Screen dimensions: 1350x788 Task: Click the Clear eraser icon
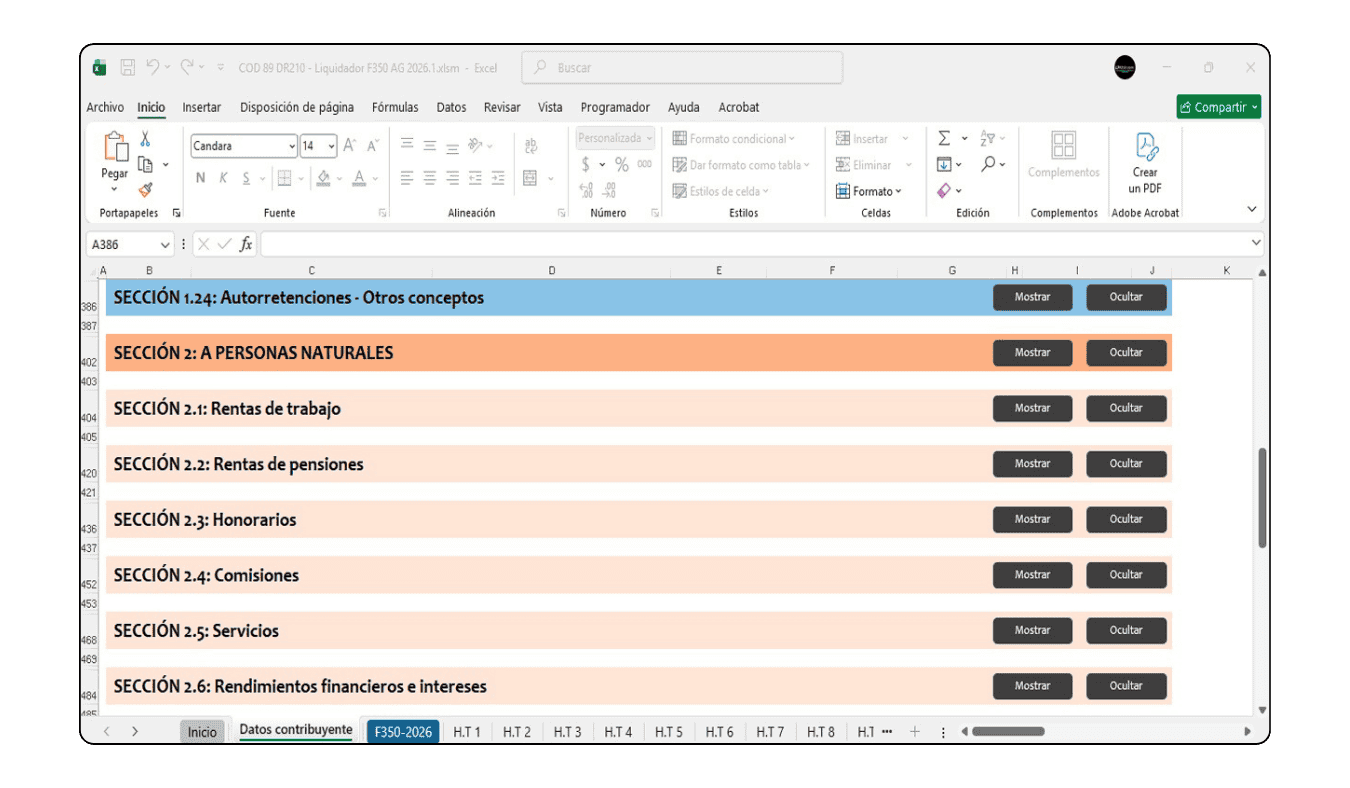point(944,190)
